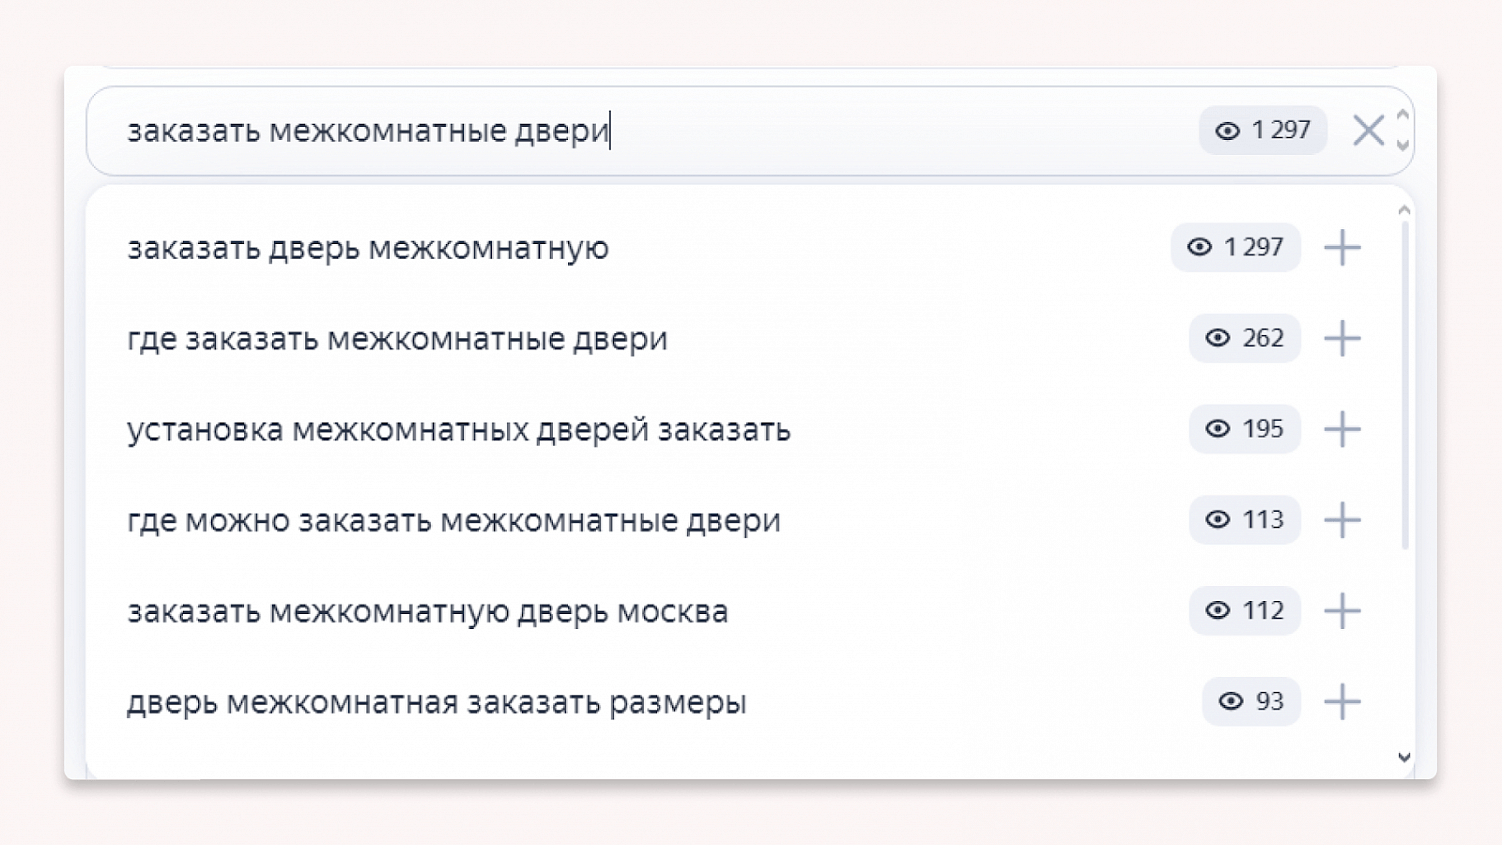
Task: Click plus next to 'установка межкомнатных дверей заказать'
Action: 1342,429
